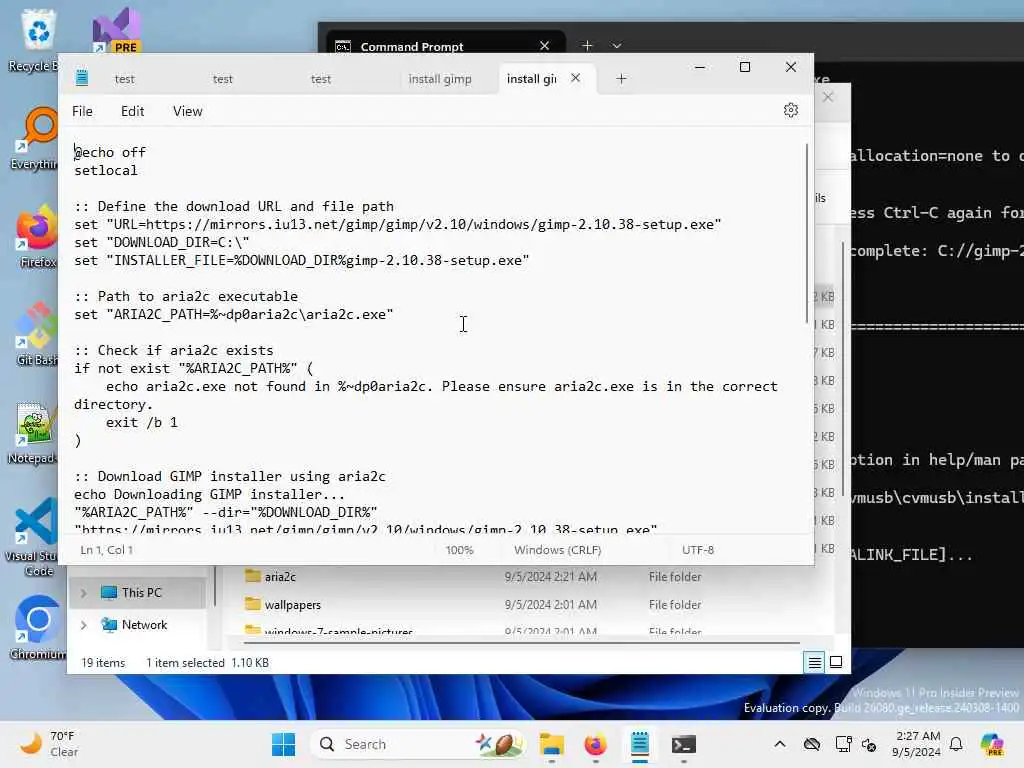Open Notepad from taskbar
Screen dimensions: 1024x768
(639, 744)
